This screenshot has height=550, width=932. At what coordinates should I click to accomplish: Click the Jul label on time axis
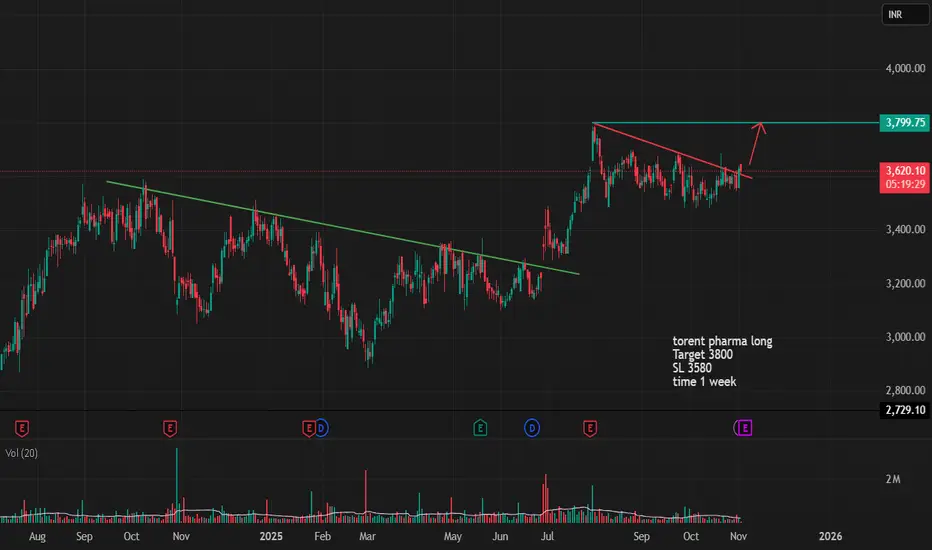[x=547, y=536]
